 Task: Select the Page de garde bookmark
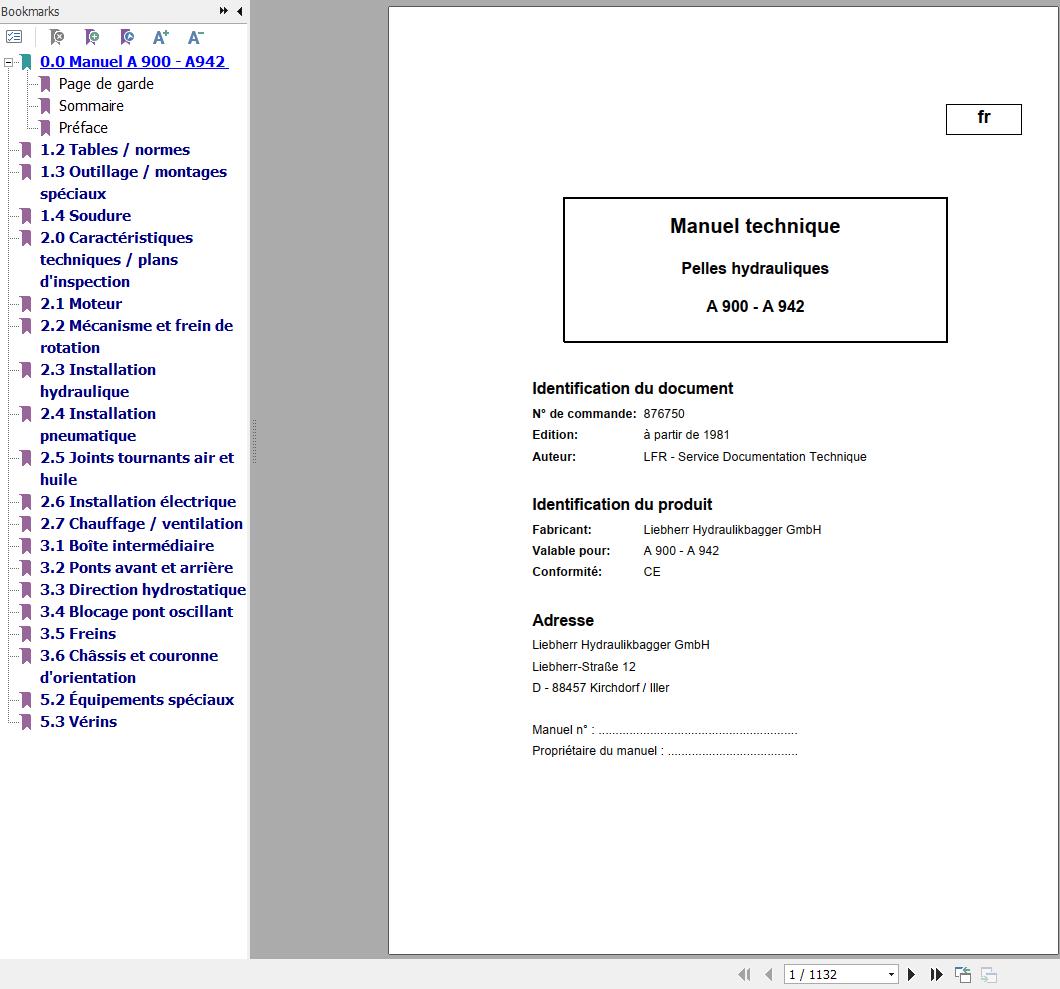[x=106, y=84]
